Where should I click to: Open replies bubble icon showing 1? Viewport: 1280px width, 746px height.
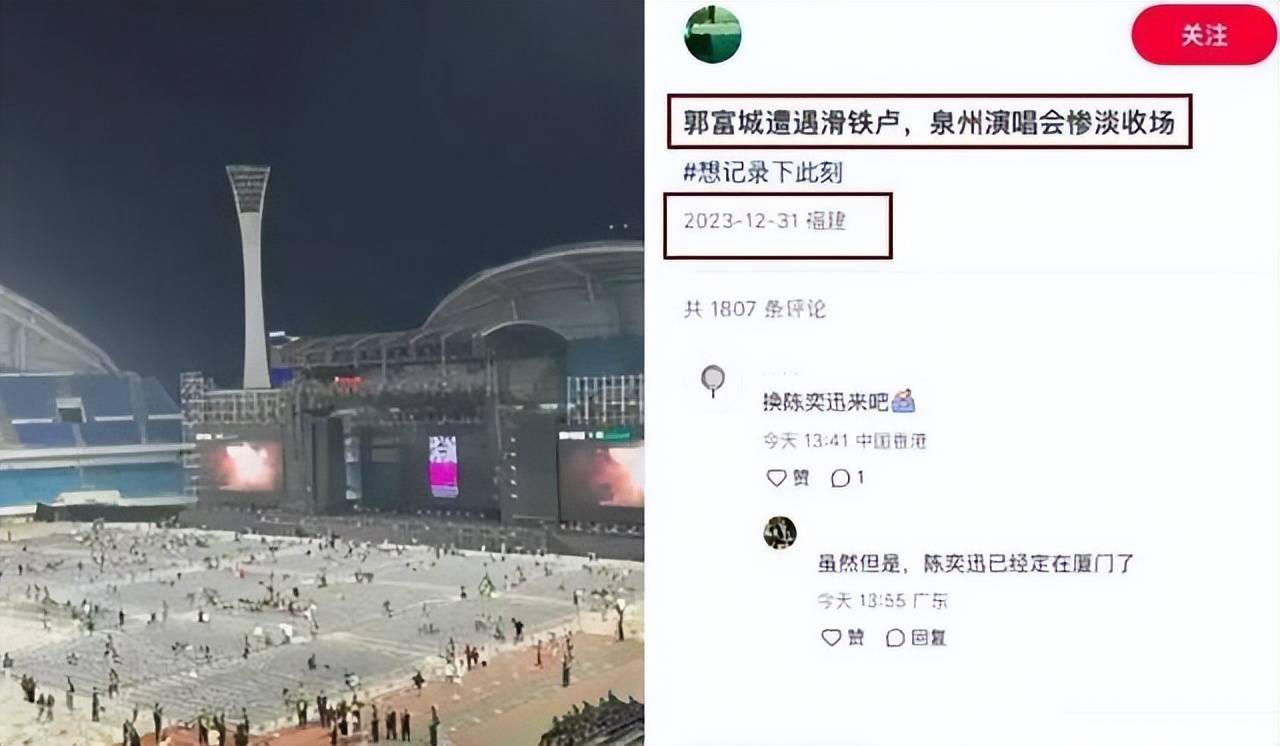(x=841, y=478)
